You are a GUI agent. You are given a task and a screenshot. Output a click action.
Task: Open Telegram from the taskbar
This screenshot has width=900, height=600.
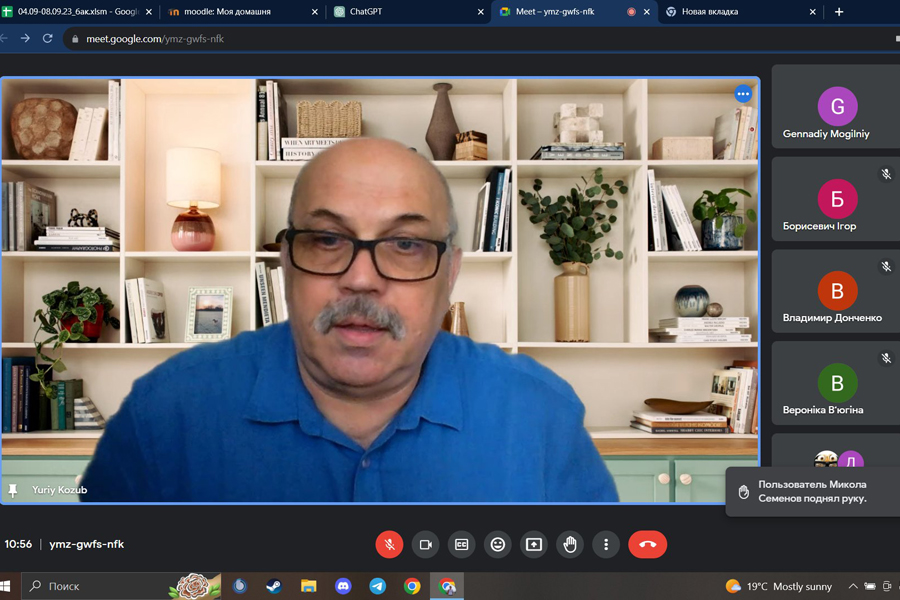pyautogui.click(x=378, y=586)
